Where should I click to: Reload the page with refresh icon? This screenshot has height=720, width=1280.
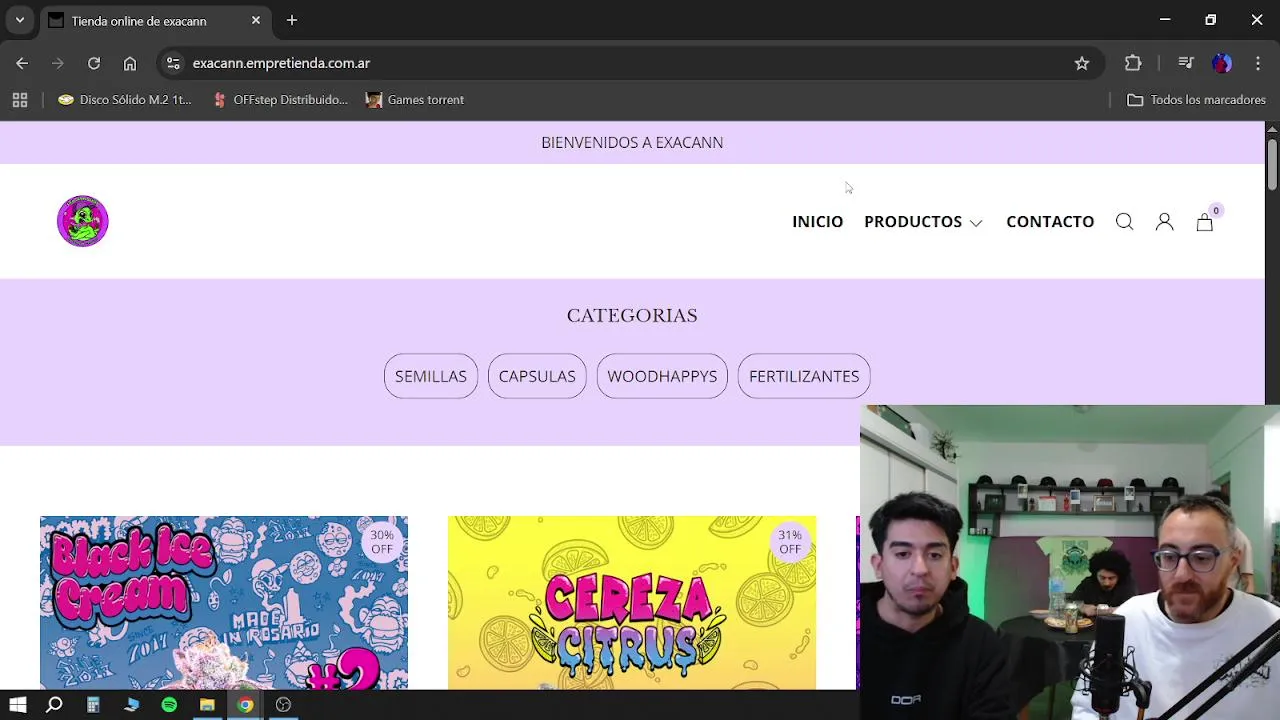(94, 63)
